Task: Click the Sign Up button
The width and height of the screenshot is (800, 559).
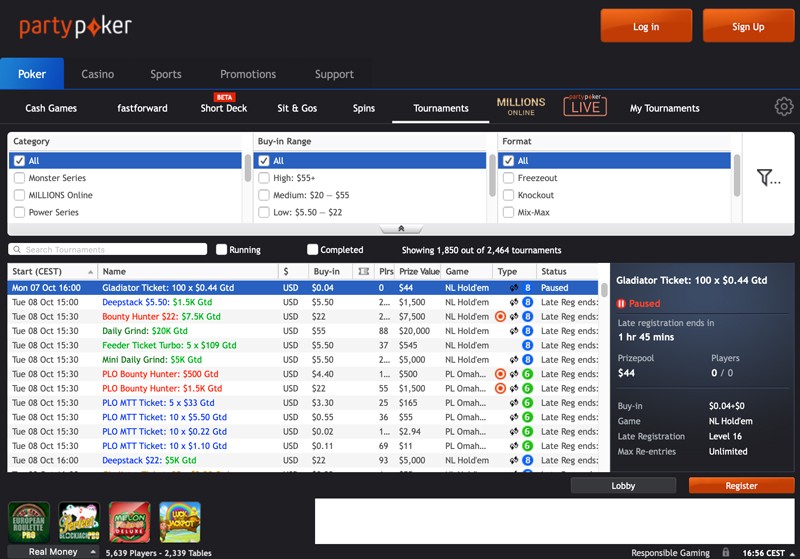Action: click(x=748, y=26)
